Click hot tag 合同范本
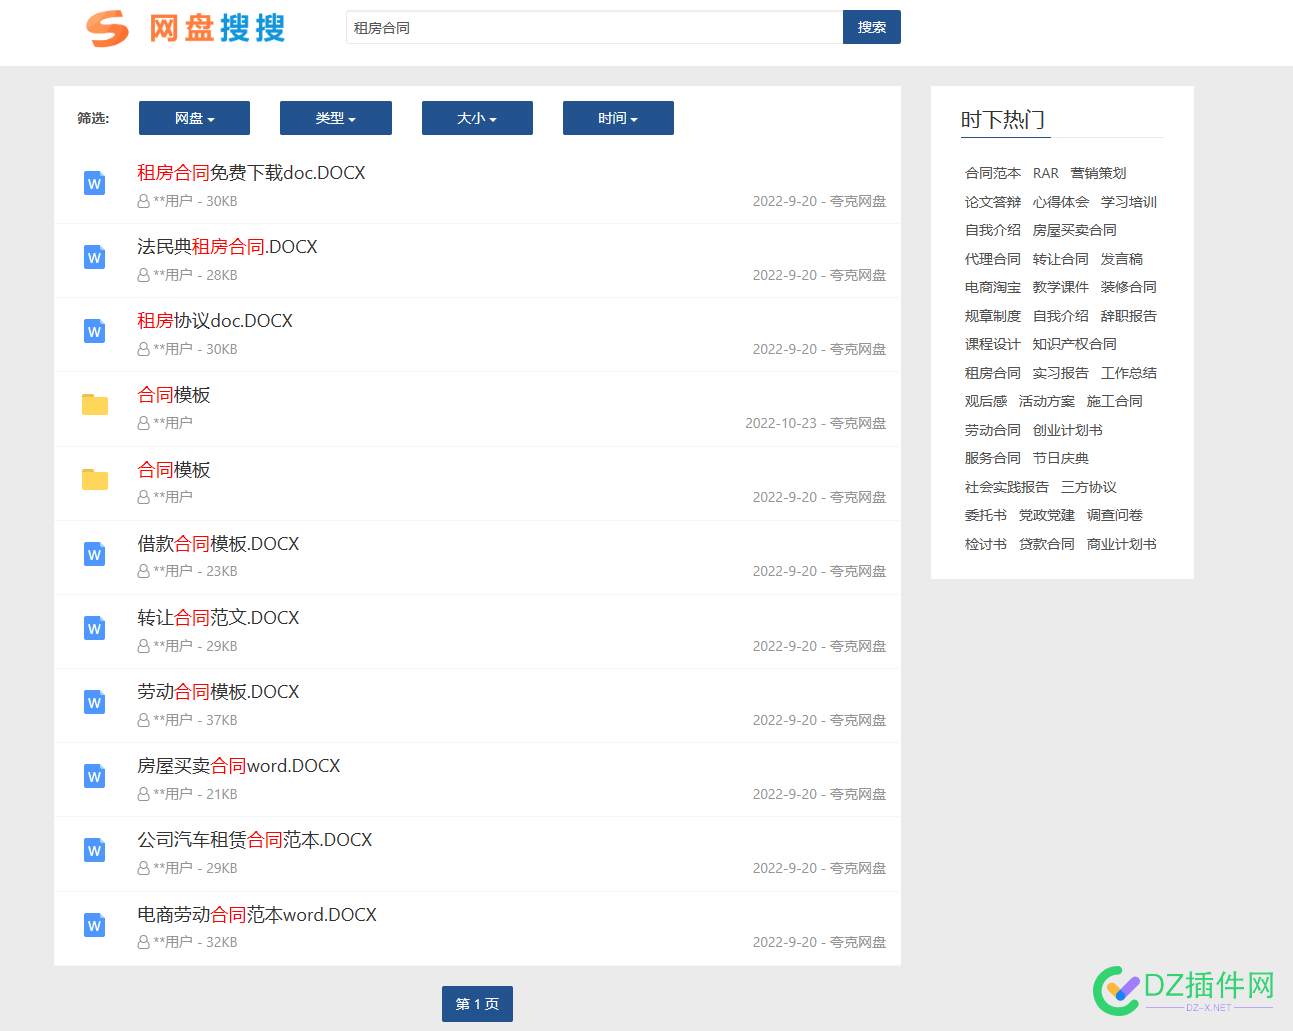The height and width of the screenshot is (1031, 1293). point(993,173)
